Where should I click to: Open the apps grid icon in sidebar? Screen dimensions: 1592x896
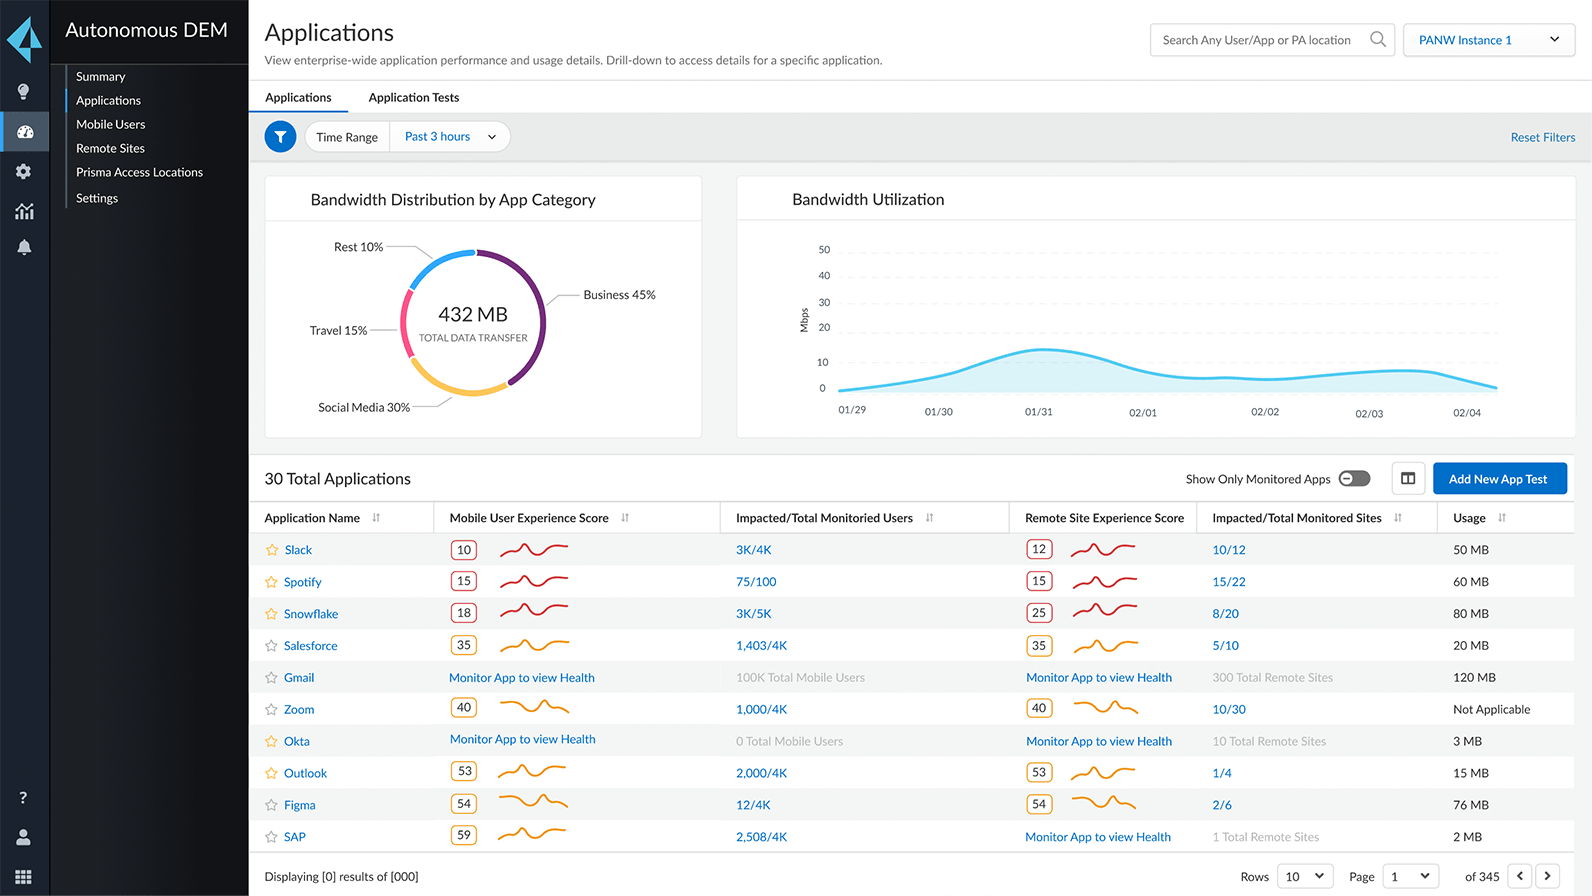24,877
